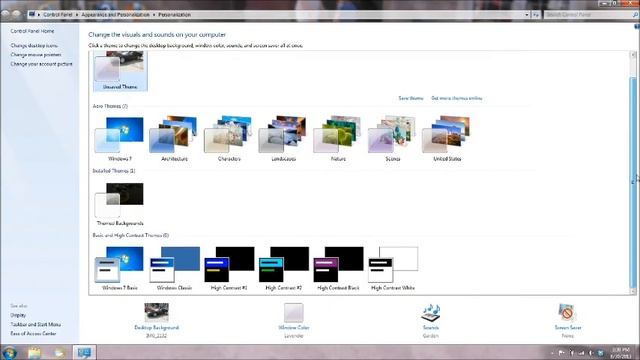The image size is (640, 360).
Task: Click the Personalization window taskbar button
Action: click(84, 352)
